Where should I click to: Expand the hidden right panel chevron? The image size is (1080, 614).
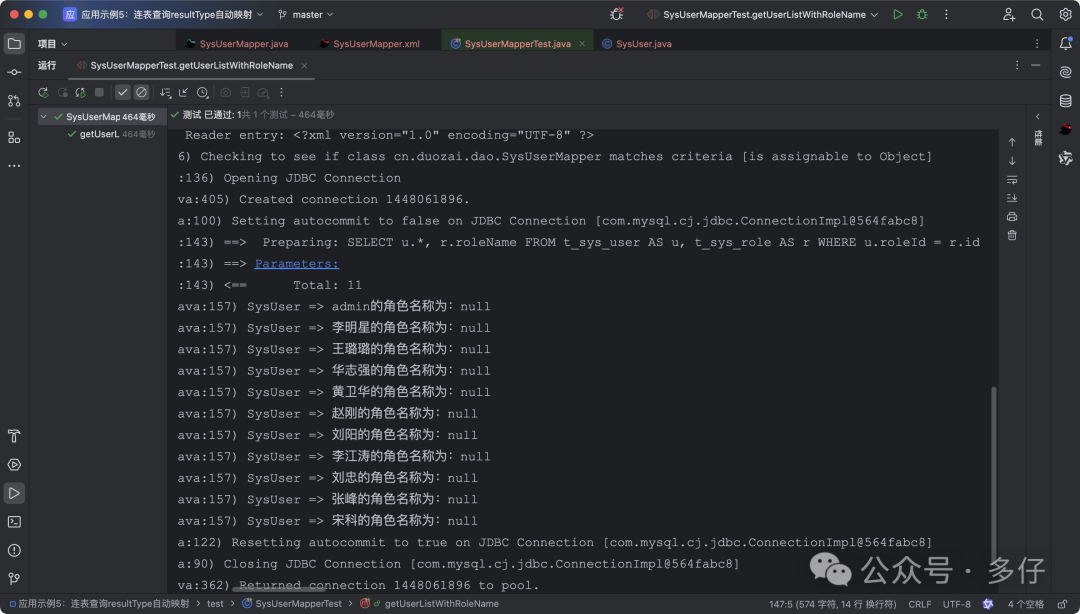[1037, 116]
